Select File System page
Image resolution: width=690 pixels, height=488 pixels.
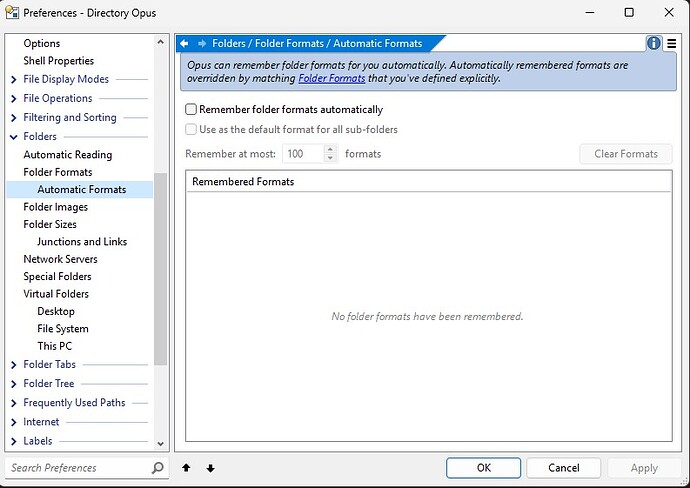point(62,329)
